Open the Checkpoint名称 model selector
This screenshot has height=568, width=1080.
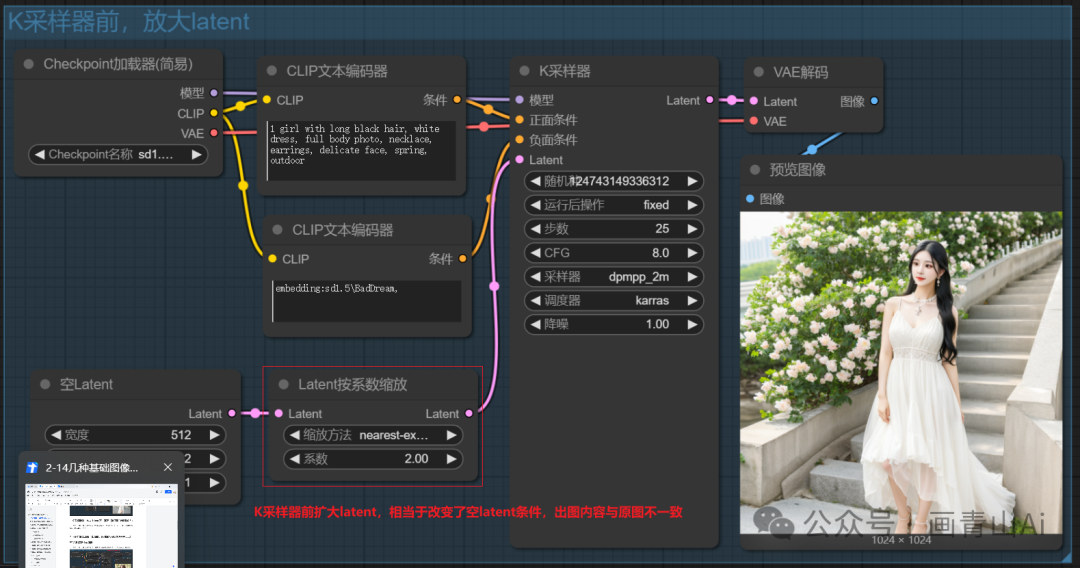(x=118, y=154)
